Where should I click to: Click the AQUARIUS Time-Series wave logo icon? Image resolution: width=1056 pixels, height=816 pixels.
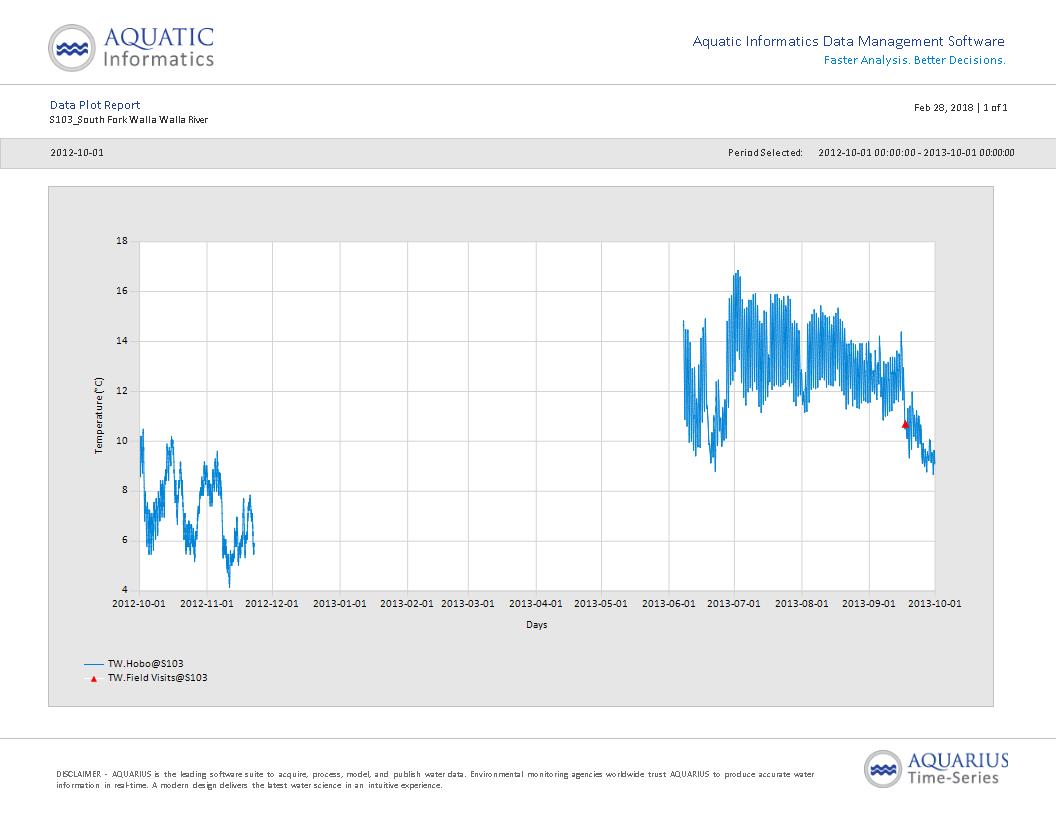[x=883, y=769]
